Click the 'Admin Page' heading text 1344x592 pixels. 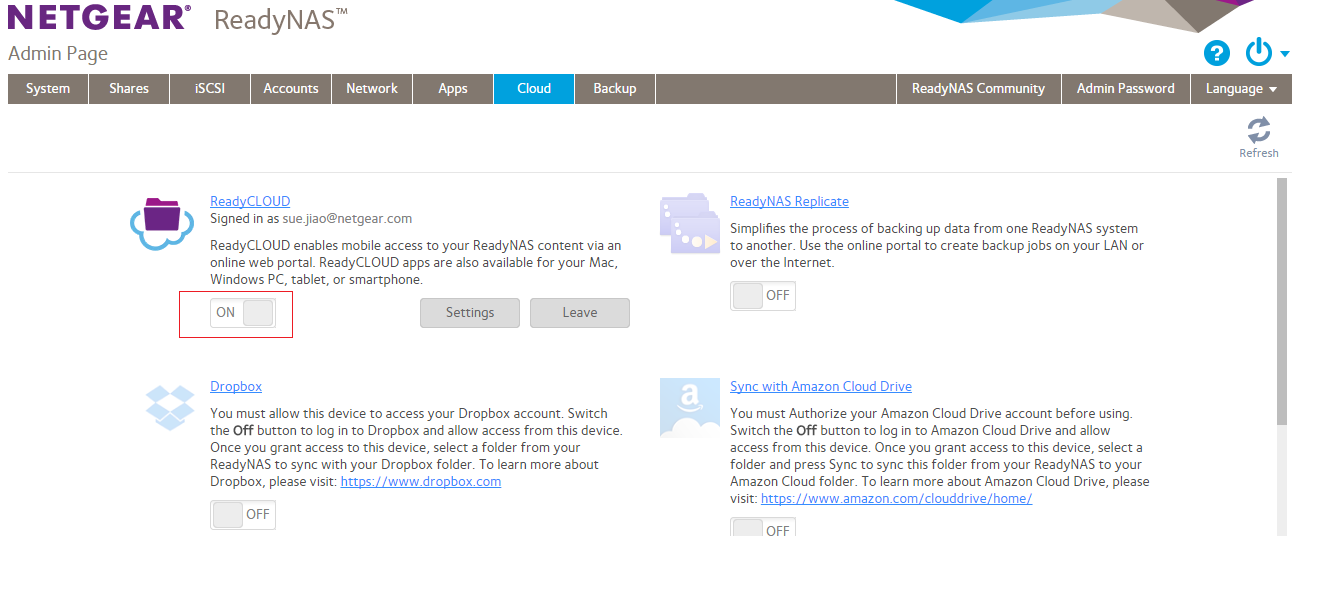tap(58, 54)
